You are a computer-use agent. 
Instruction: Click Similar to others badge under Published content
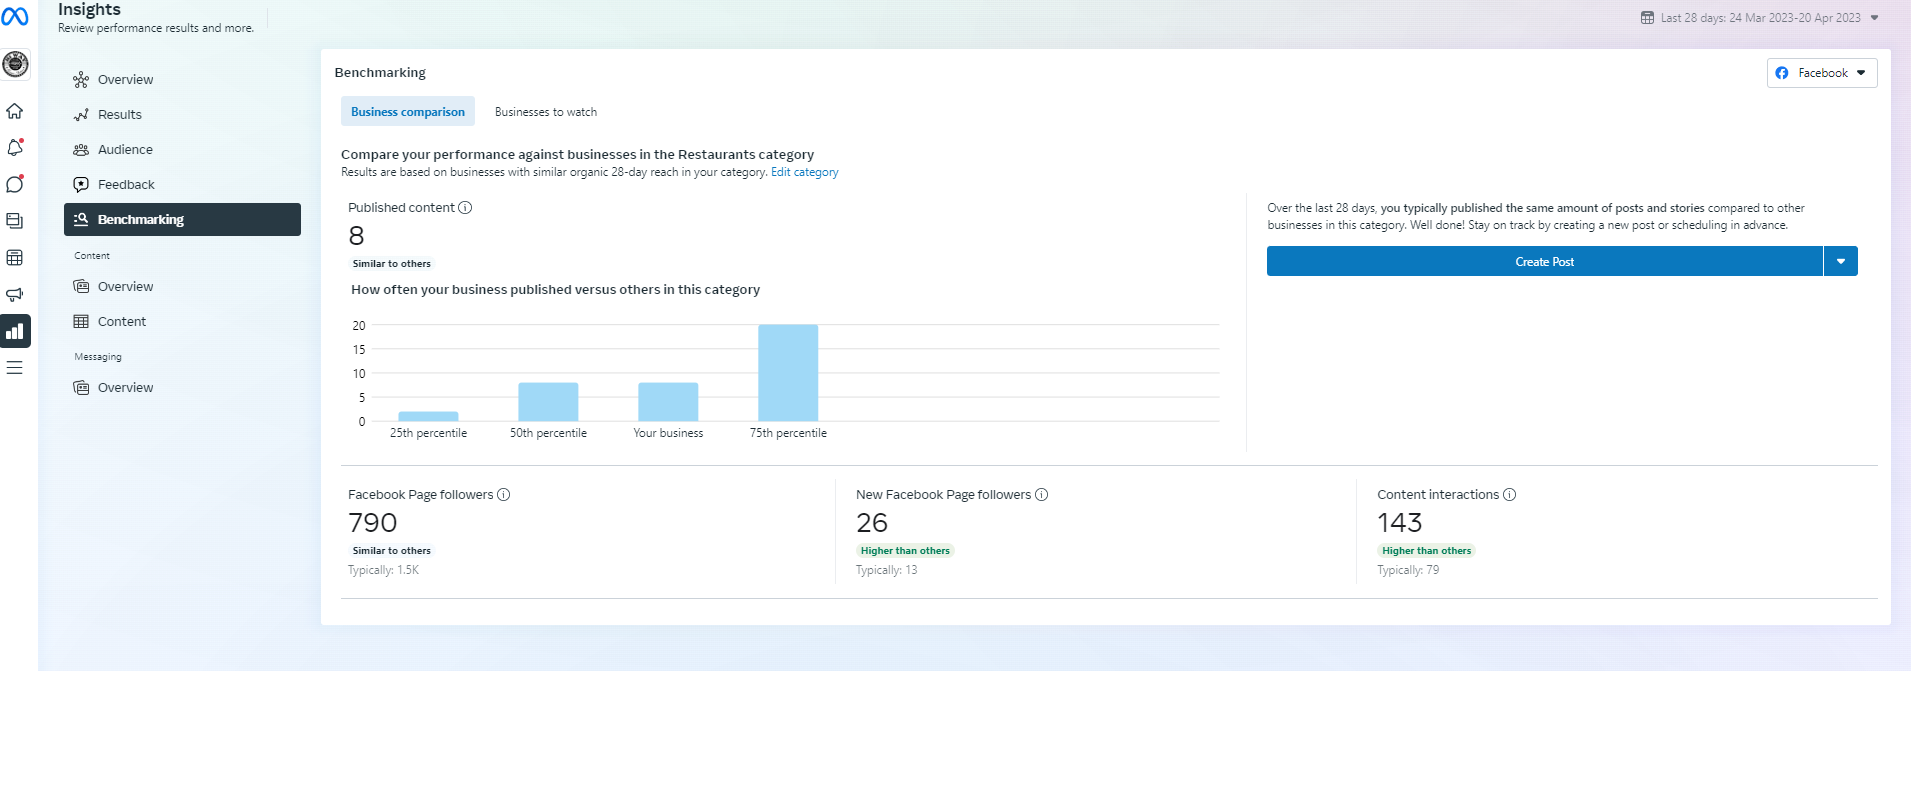point(392,264)
